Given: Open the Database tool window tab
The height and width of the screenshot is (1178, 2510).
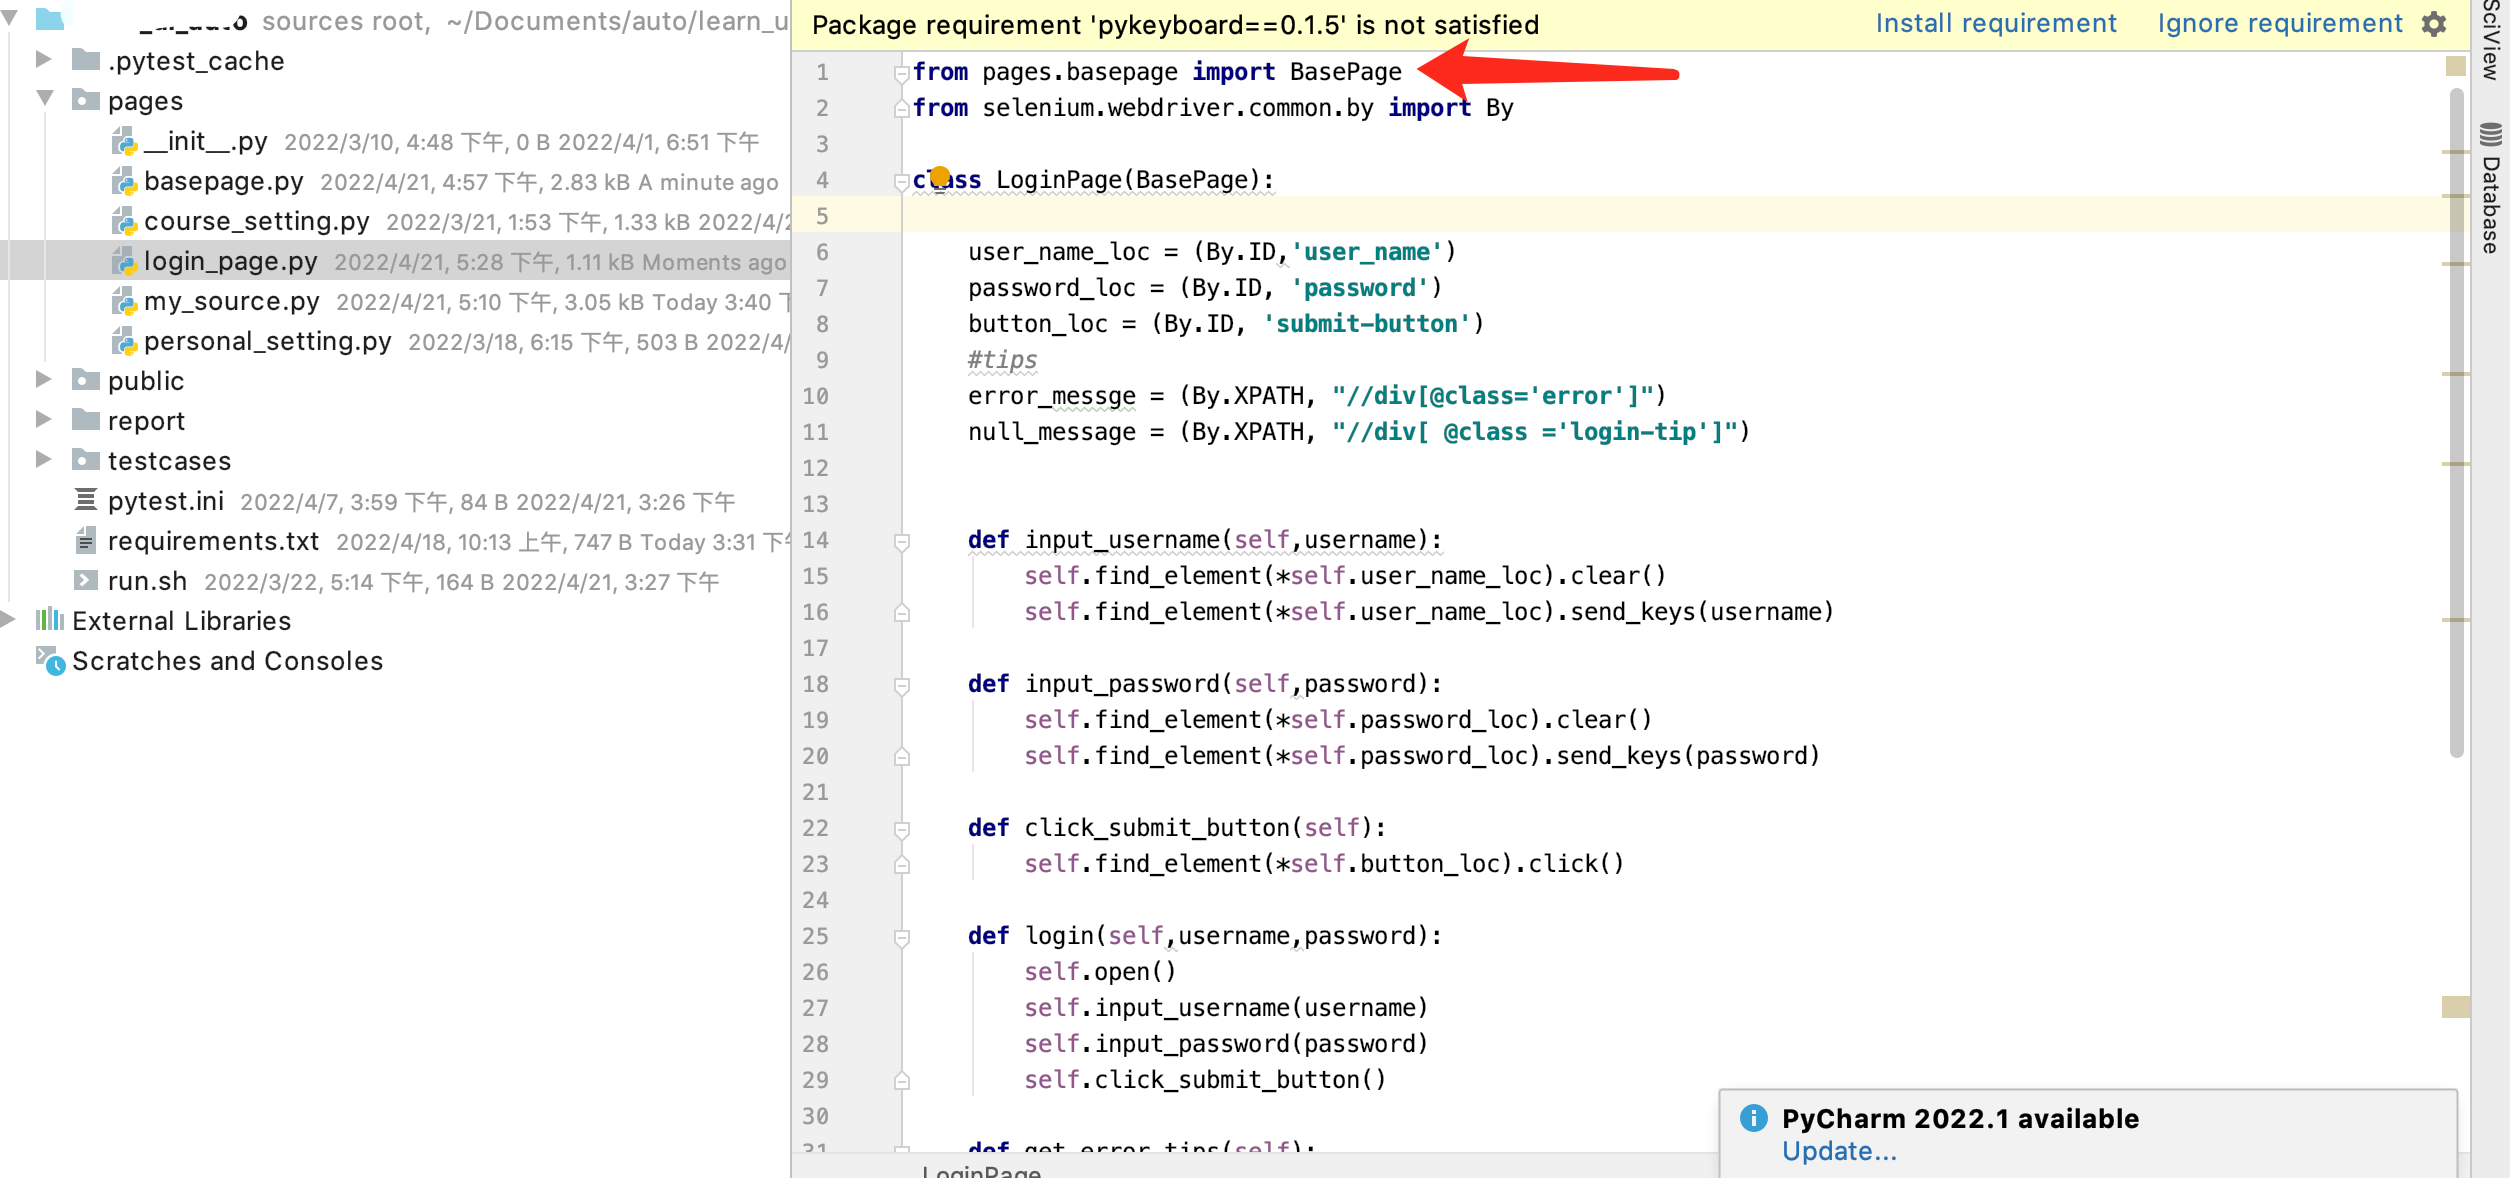Looking at the screenshot, I should pyautogui.click(x=2491, y=188).
